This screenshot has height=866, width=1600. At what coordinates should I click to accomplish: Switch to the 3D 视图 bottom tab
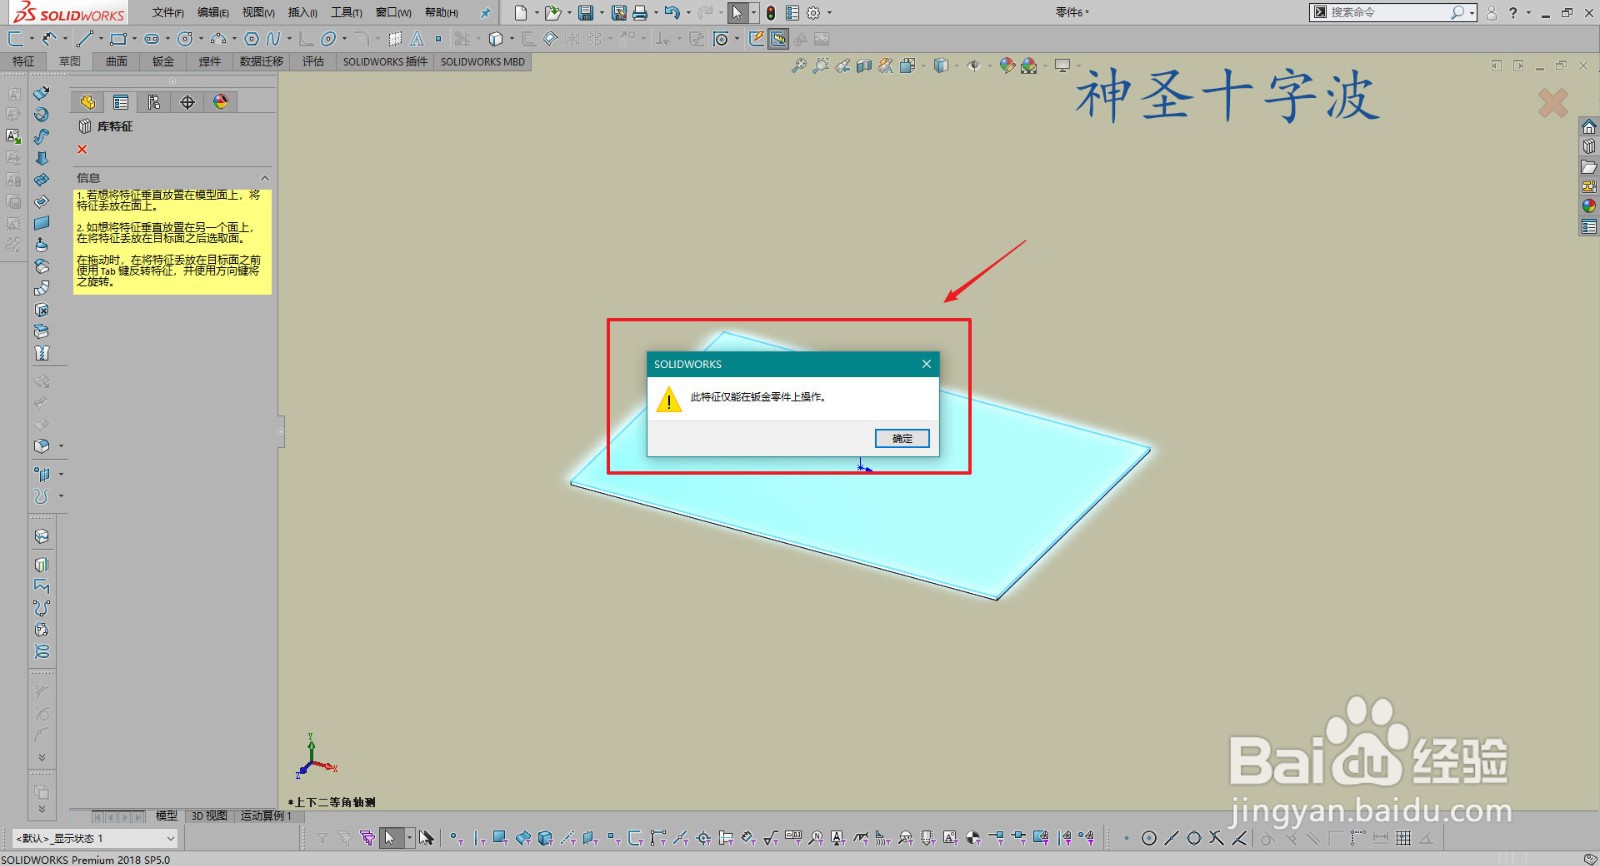[x=209, y=816]
